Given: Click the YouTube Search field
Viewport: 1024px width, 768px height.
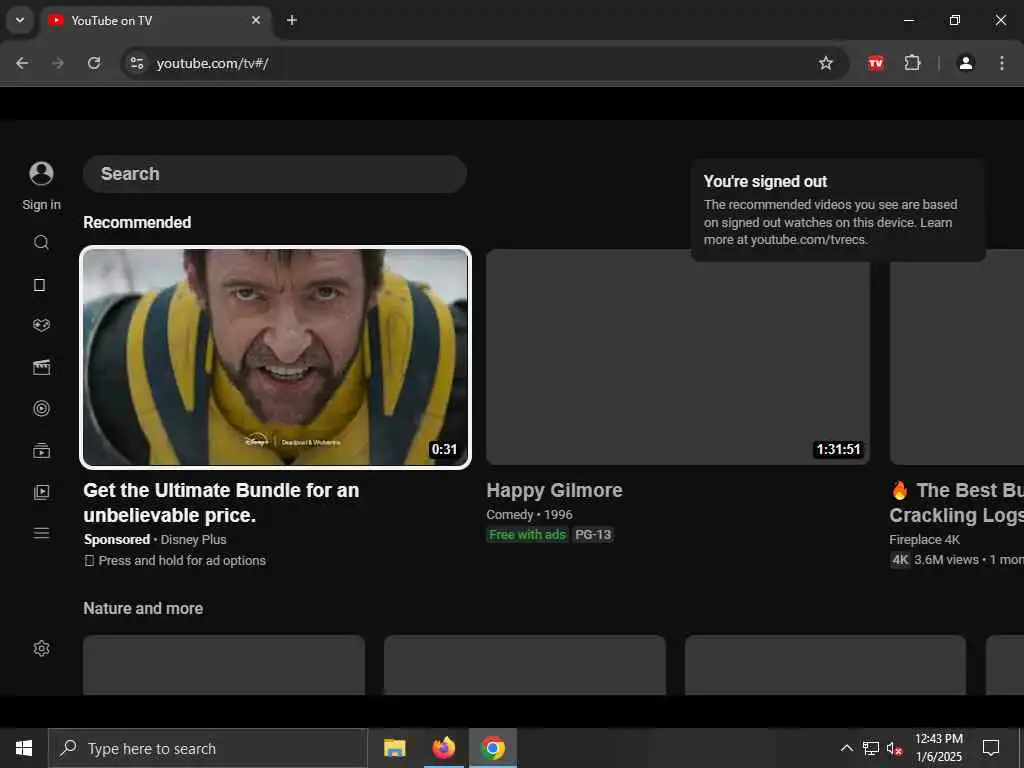Looking at the screenshot, I should [x=275, y=174].
